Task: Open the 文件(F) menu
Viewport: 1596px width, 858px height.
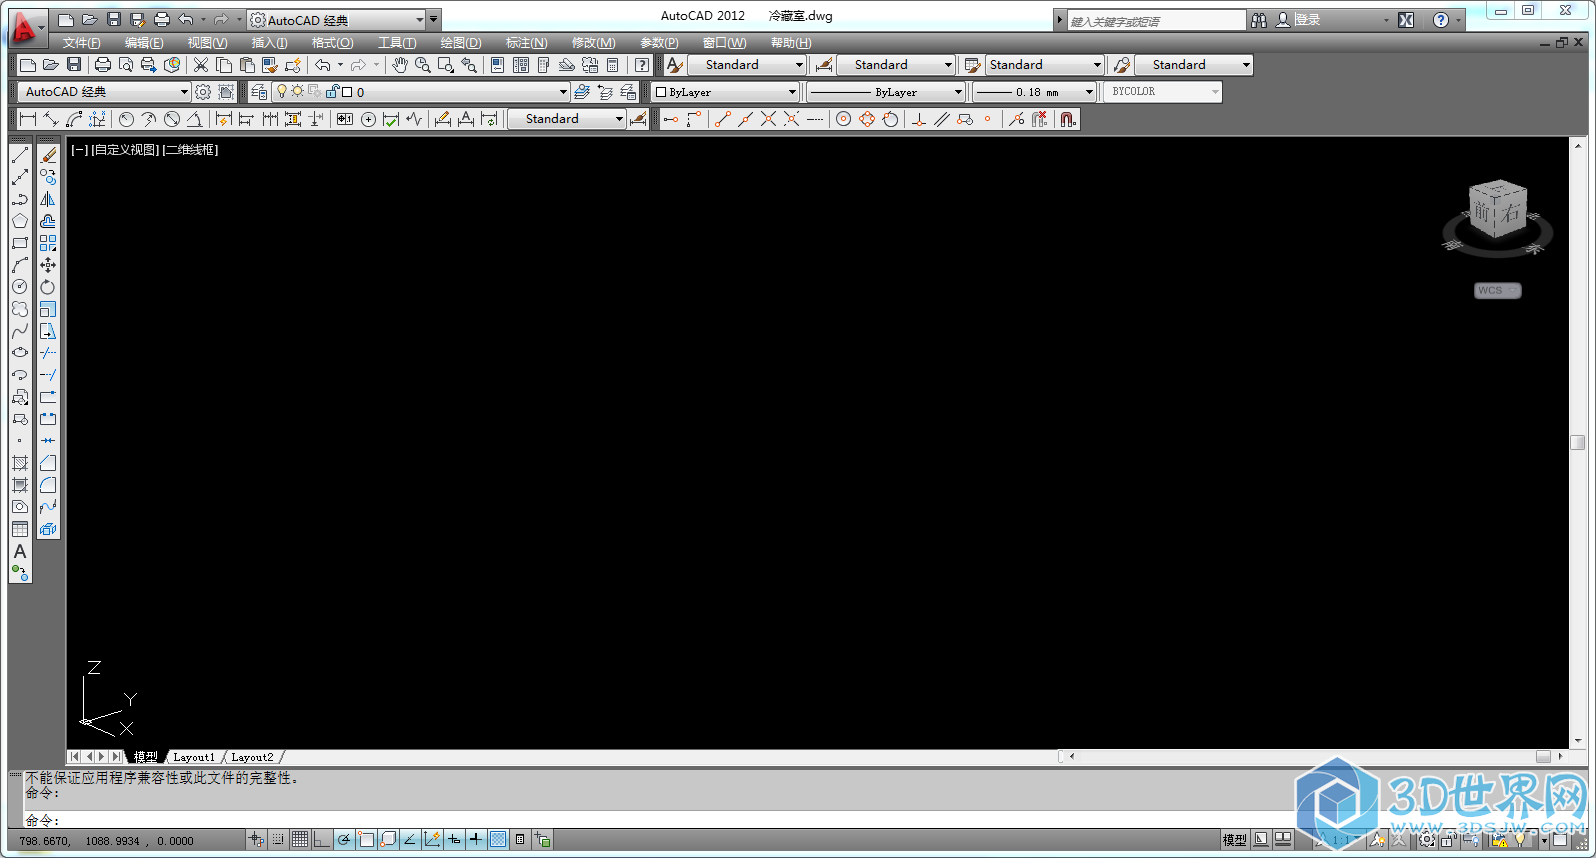Action: pos(81,43)
